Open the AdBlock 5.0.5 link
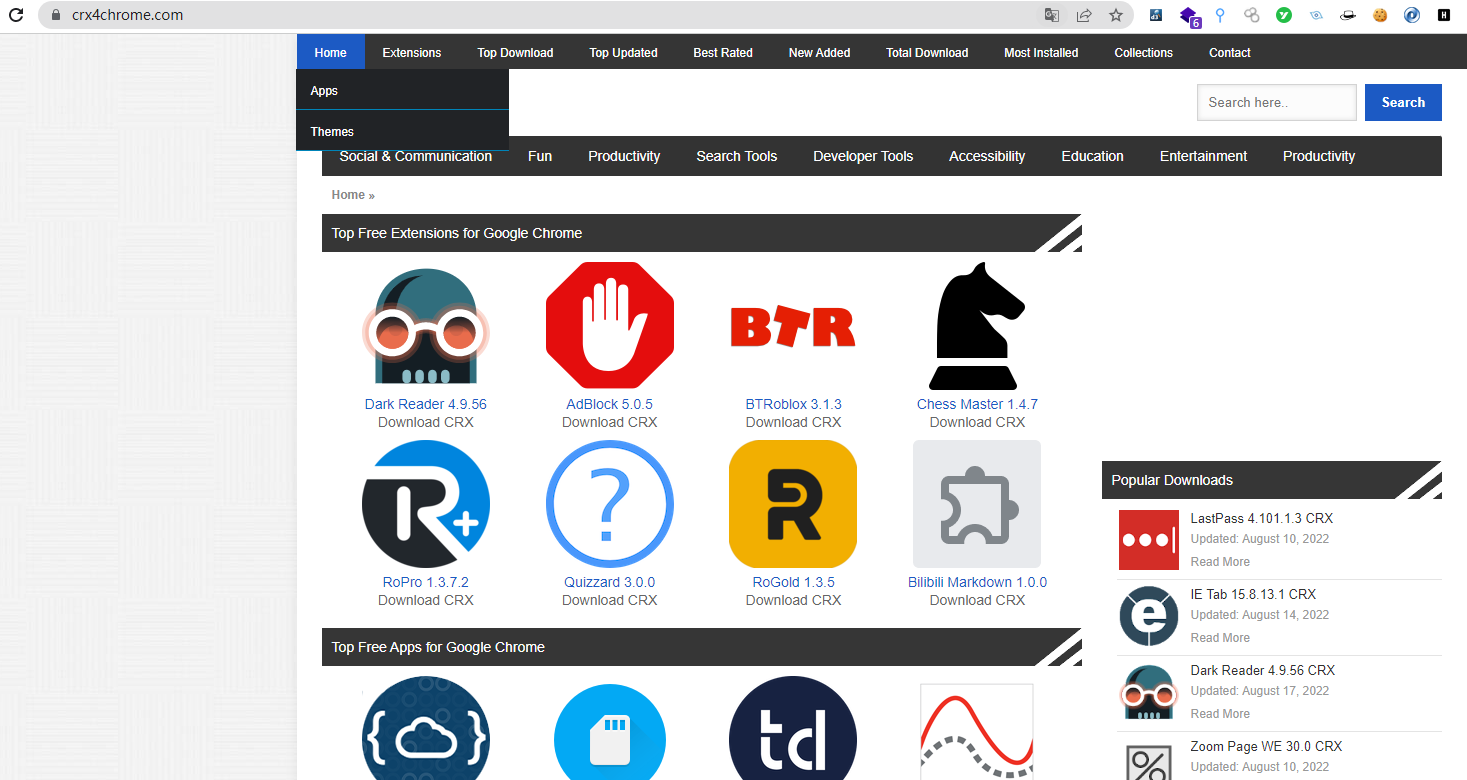The width and height of the screenshot is (1467, 780). 610,404
